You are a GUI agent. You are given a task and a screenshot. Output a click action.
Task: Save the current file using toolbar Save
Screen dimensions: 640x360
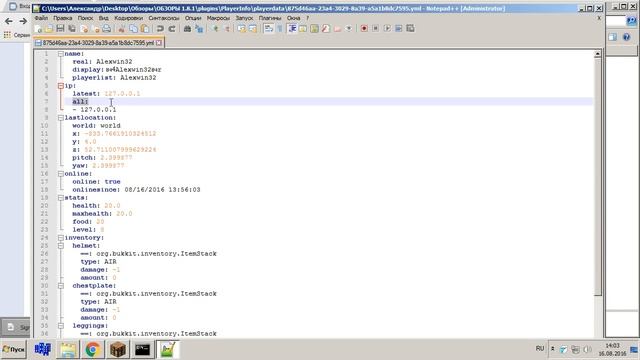pyautogui.click(x=60, y=29)
